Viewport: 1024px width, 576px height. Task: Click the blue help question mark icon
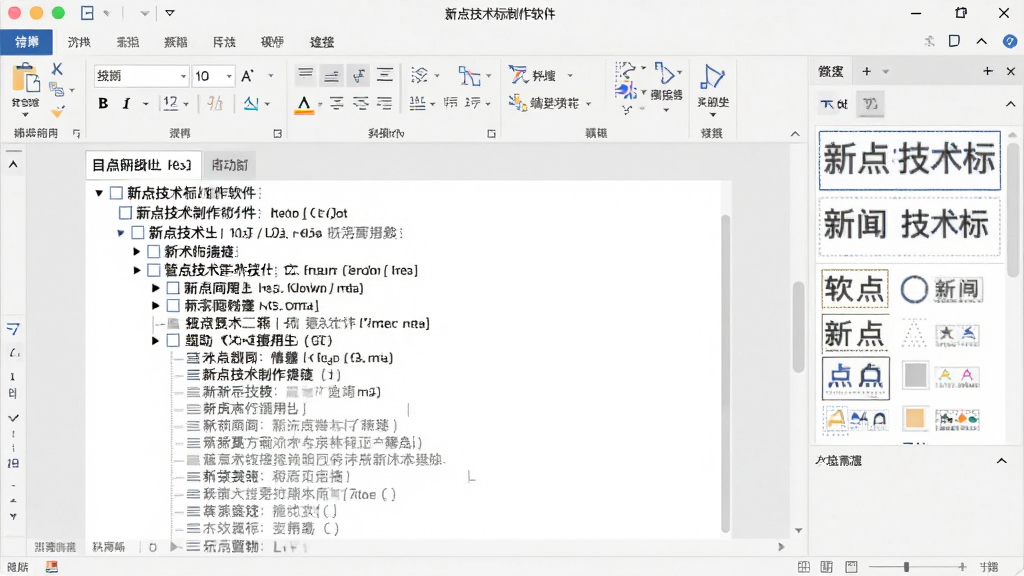point(1010,41)
